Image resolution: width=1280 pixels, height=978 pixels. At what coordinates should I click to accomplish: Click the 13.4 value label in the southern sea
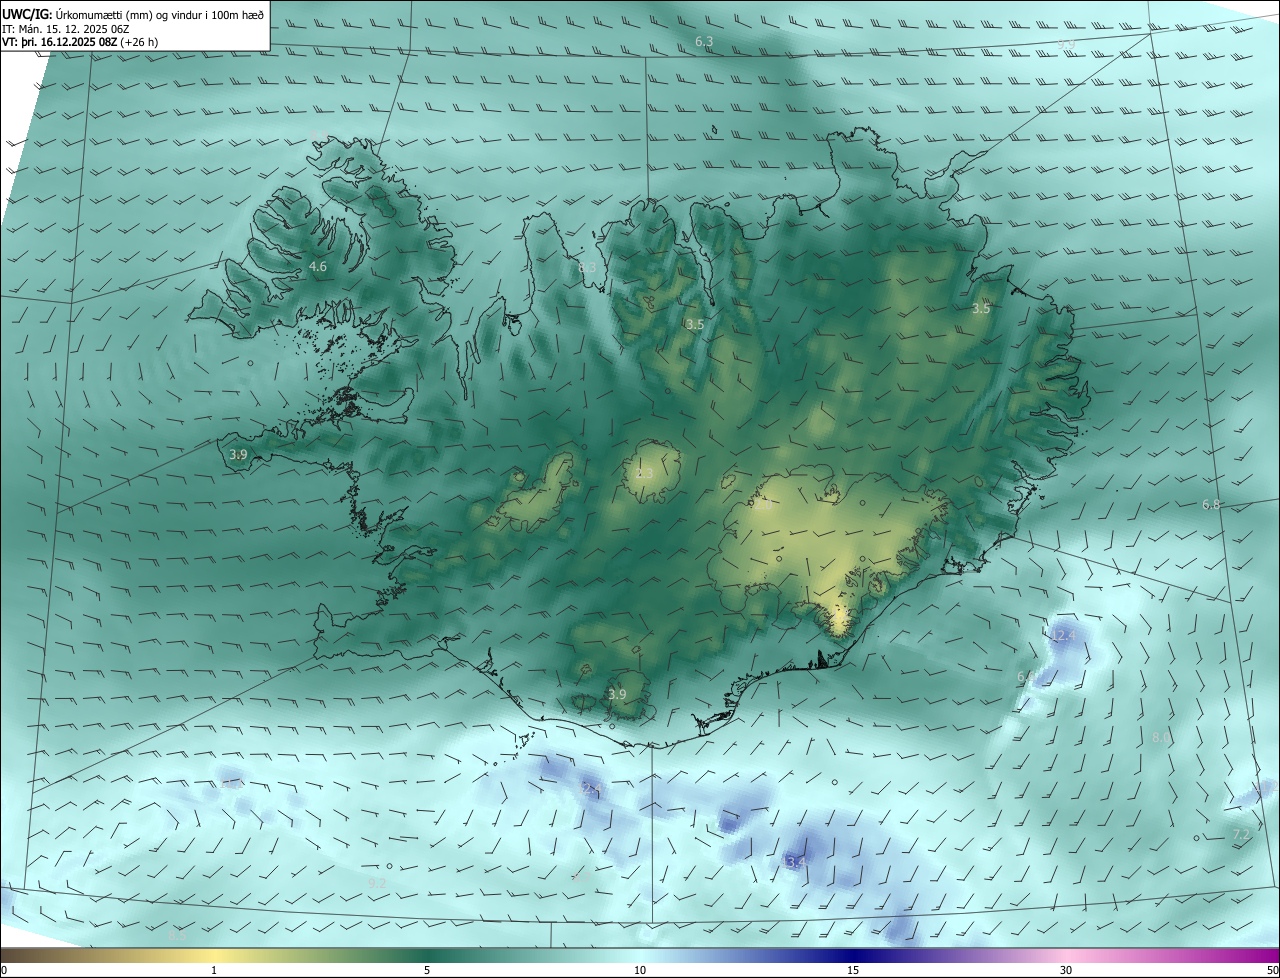click(x=794, y=862)
